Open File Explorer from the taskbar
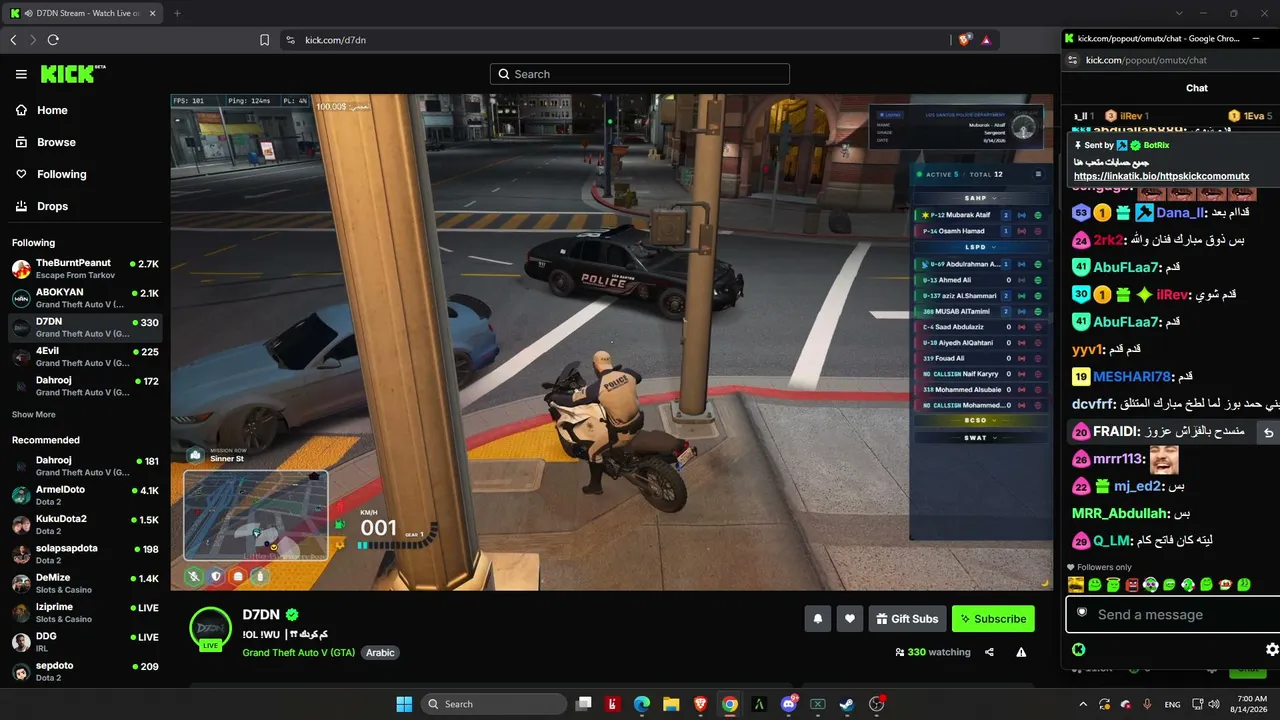 (x=671, y=704)
